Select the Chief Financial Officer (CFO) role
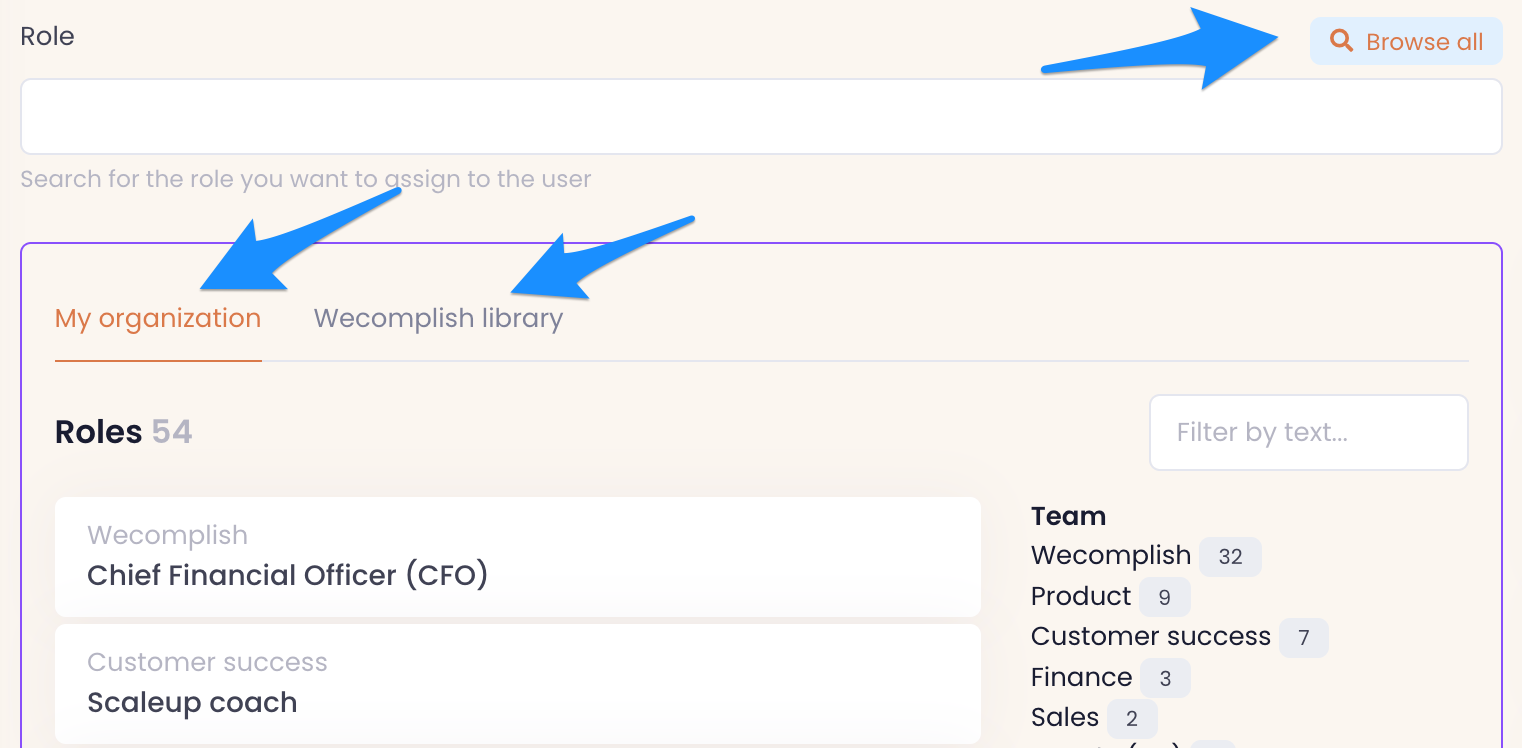1522x748 pixels. [x=517, y=557]
